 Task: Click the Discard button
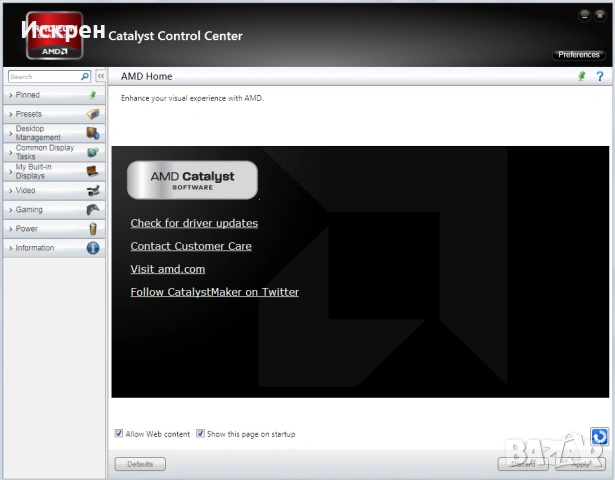[x=523, y=464]
